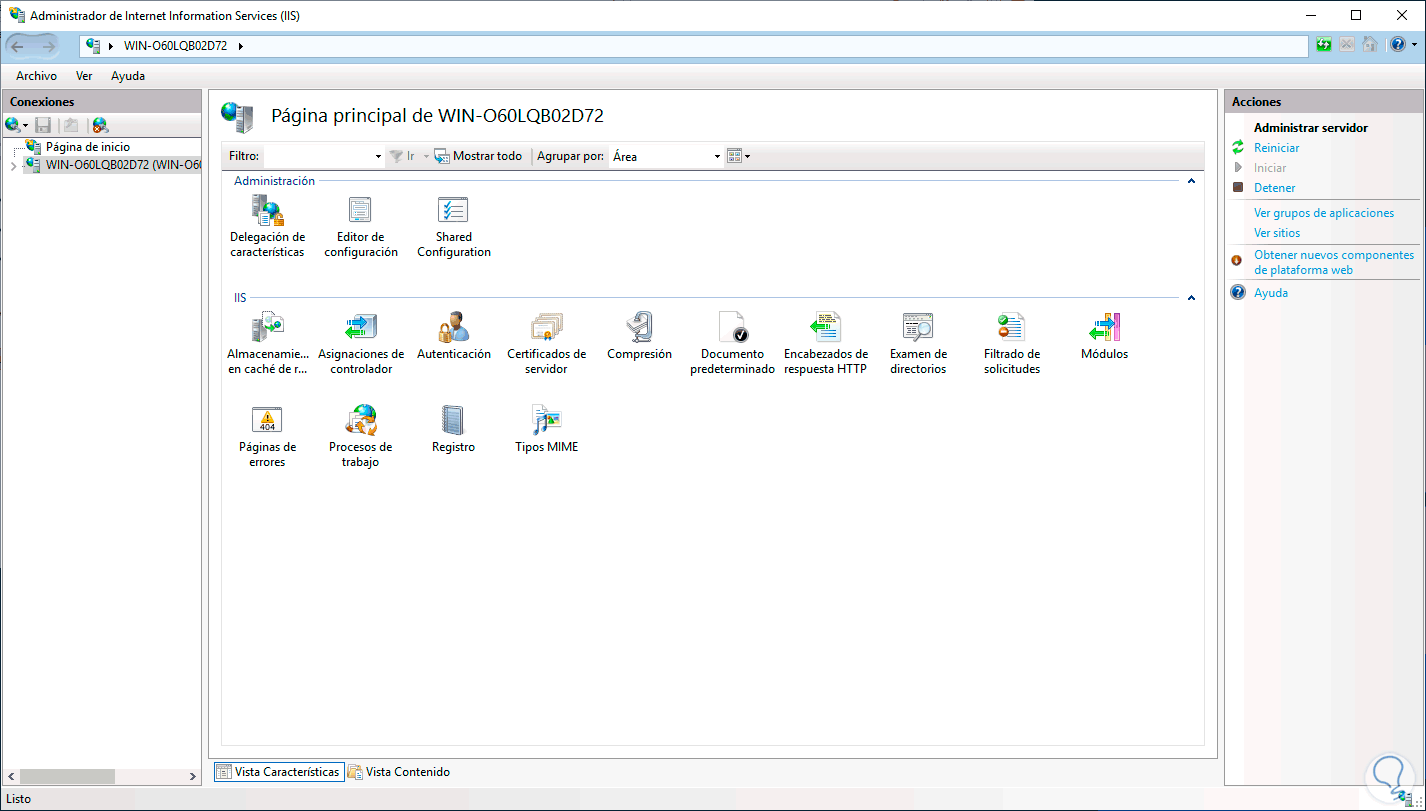
Task: Open the Ir filter options dropdown arrow
Action: 425,157
